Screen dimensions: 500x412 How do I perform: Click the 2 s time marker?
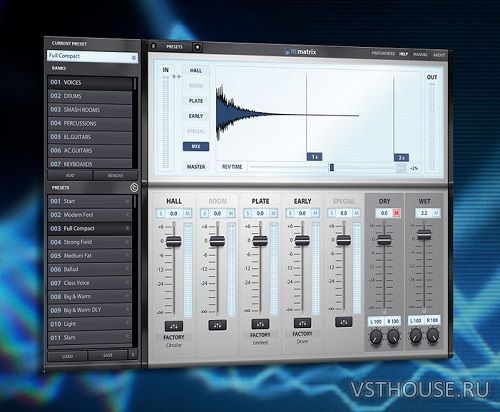401,158
